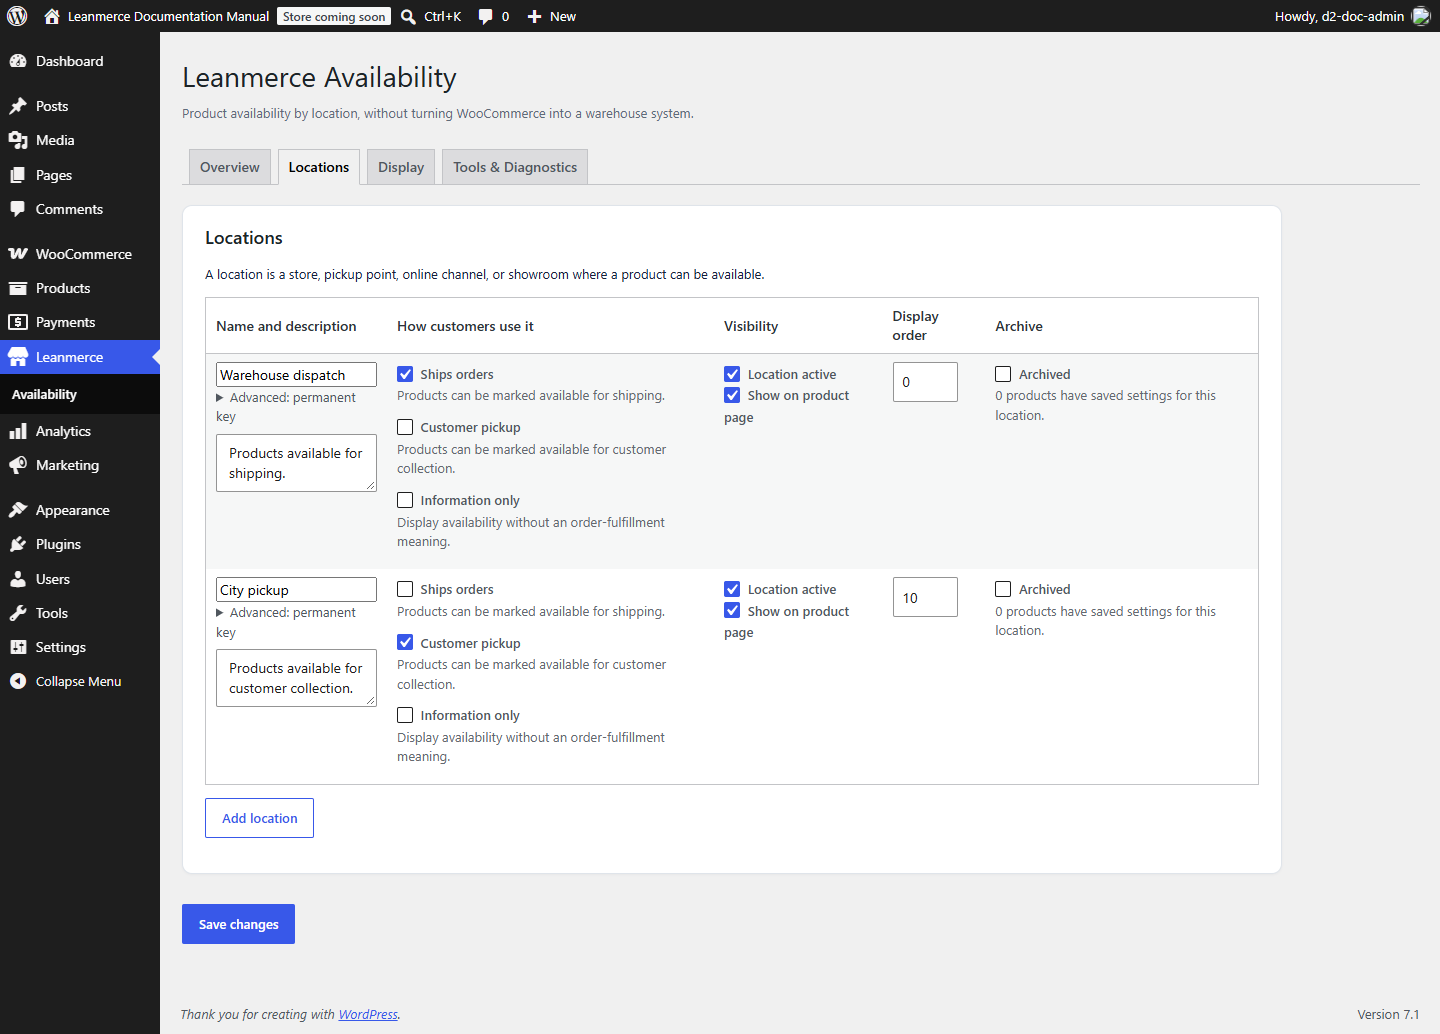The width and height of the screenshot is (1440, 1034).
Task: Click the Users person icon
Action: click(x=18, y=579)
